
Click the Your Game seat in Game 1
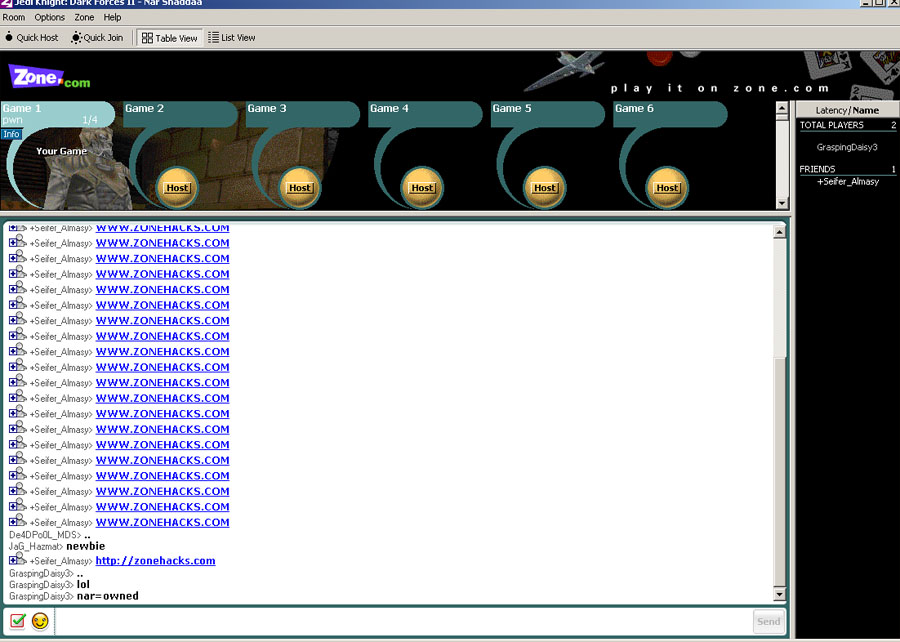coord(61,151)
